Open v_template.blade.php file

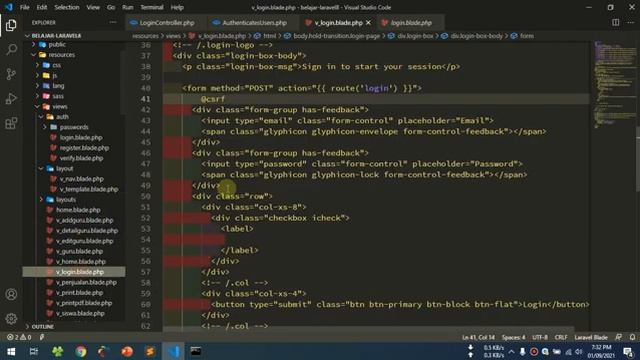point(88,189)
